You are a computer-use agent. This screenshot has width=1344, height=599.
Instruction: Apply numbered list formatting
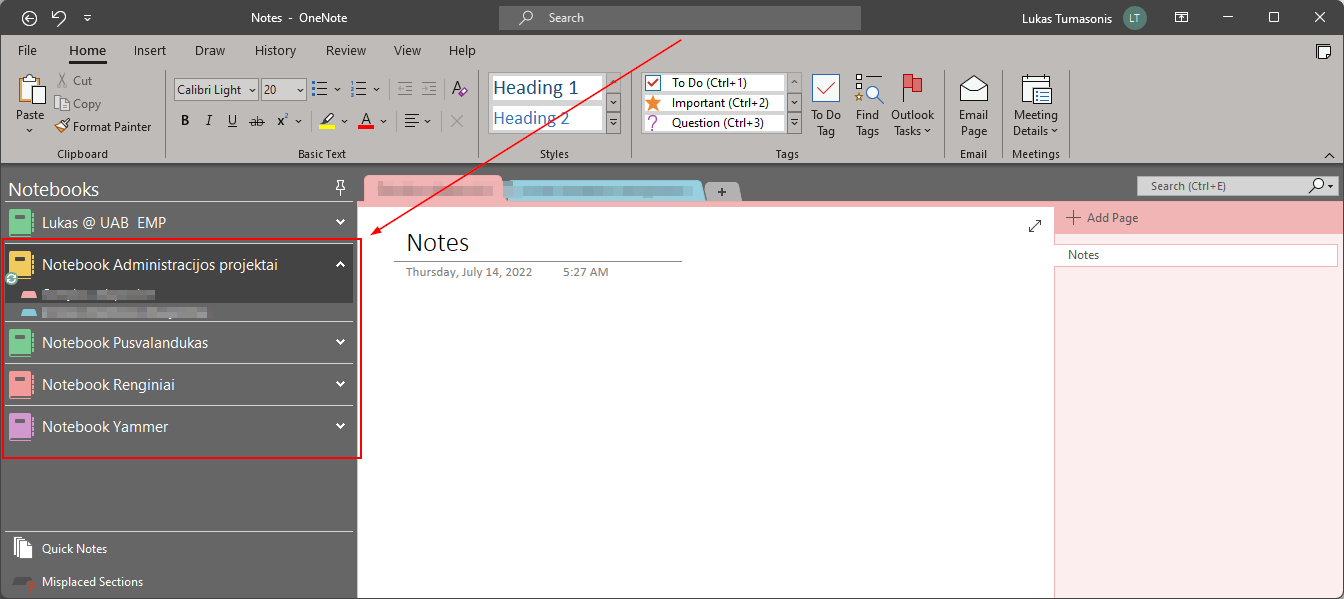[x=360, y=89]
